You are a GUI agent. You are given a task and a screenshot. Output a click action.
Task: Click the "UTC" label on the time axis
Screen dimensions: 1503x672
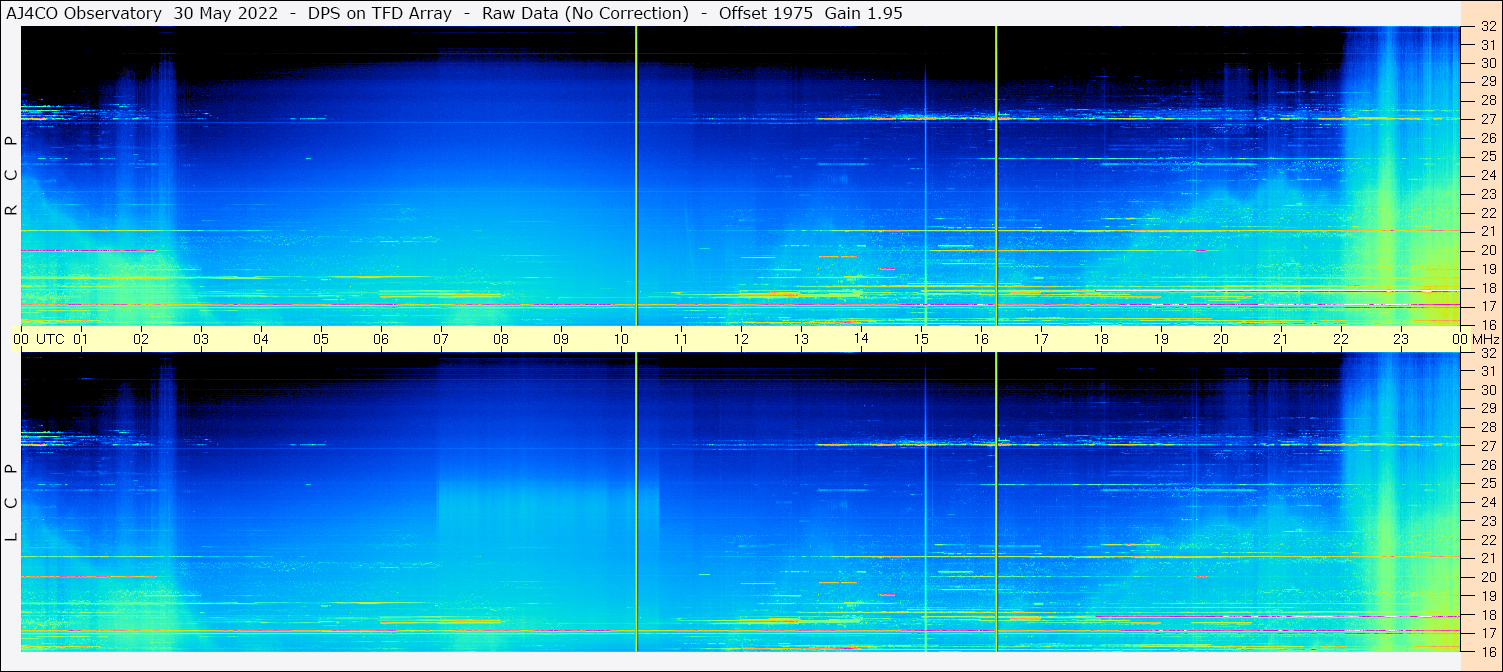click(x=50, y=339)
